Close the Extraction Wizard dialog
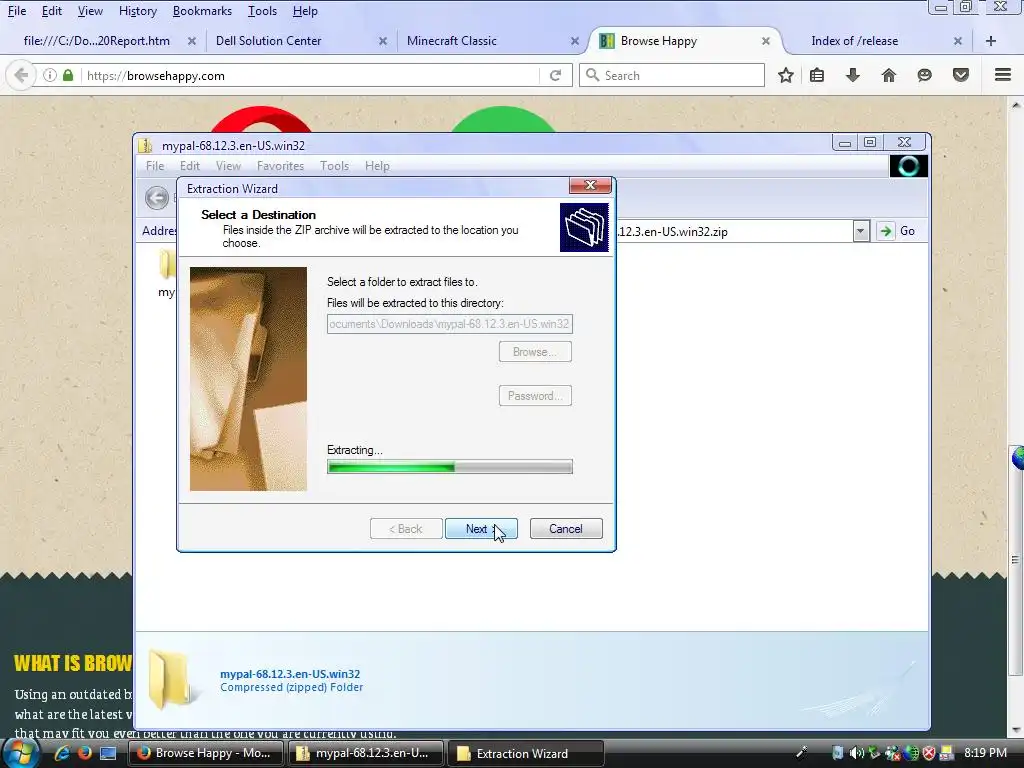This screenshot has height=768, width=1024. click(x=590, y=185)
